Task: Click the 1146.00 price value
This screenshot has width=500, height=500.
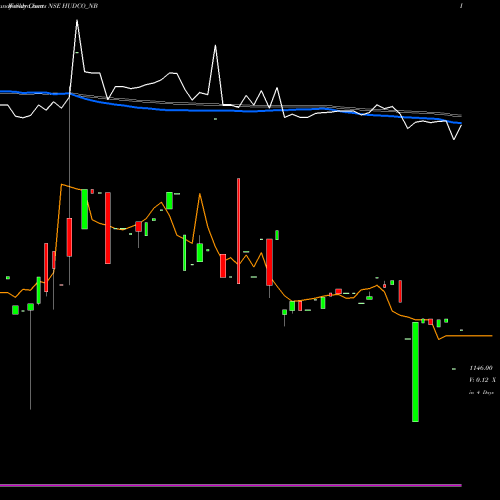Action: coord(481,368)
